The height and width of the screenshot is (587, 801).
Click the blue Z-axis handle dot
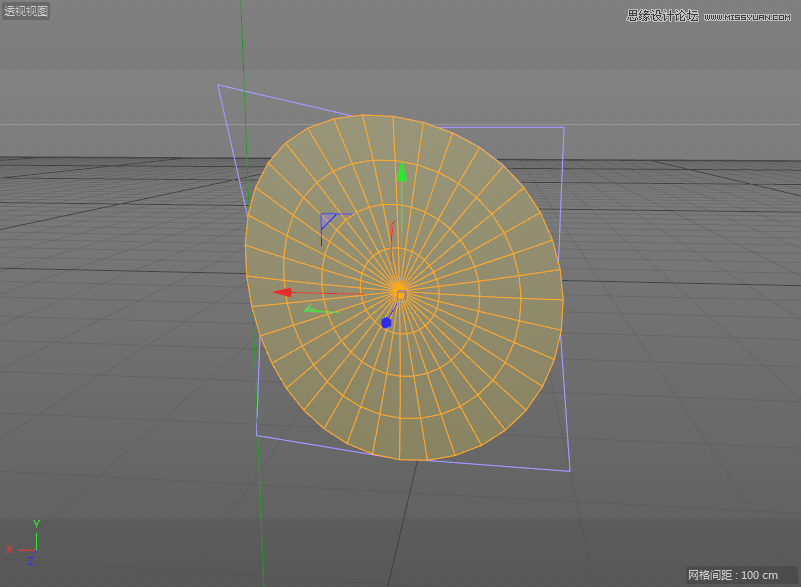386,322
